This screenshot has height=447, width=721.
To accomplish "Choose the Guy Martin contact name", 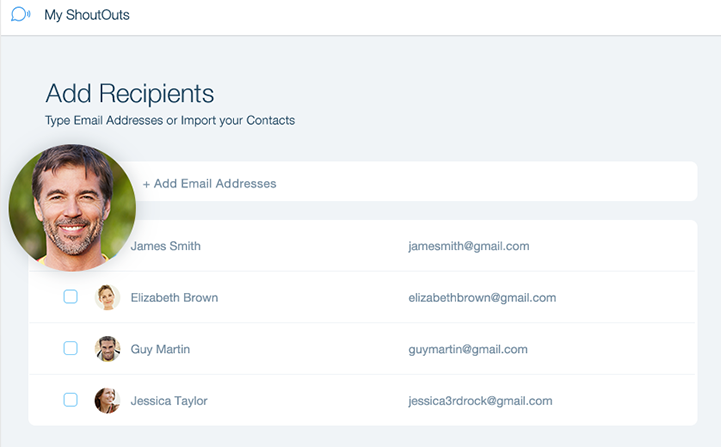I will tap(160, 349).
